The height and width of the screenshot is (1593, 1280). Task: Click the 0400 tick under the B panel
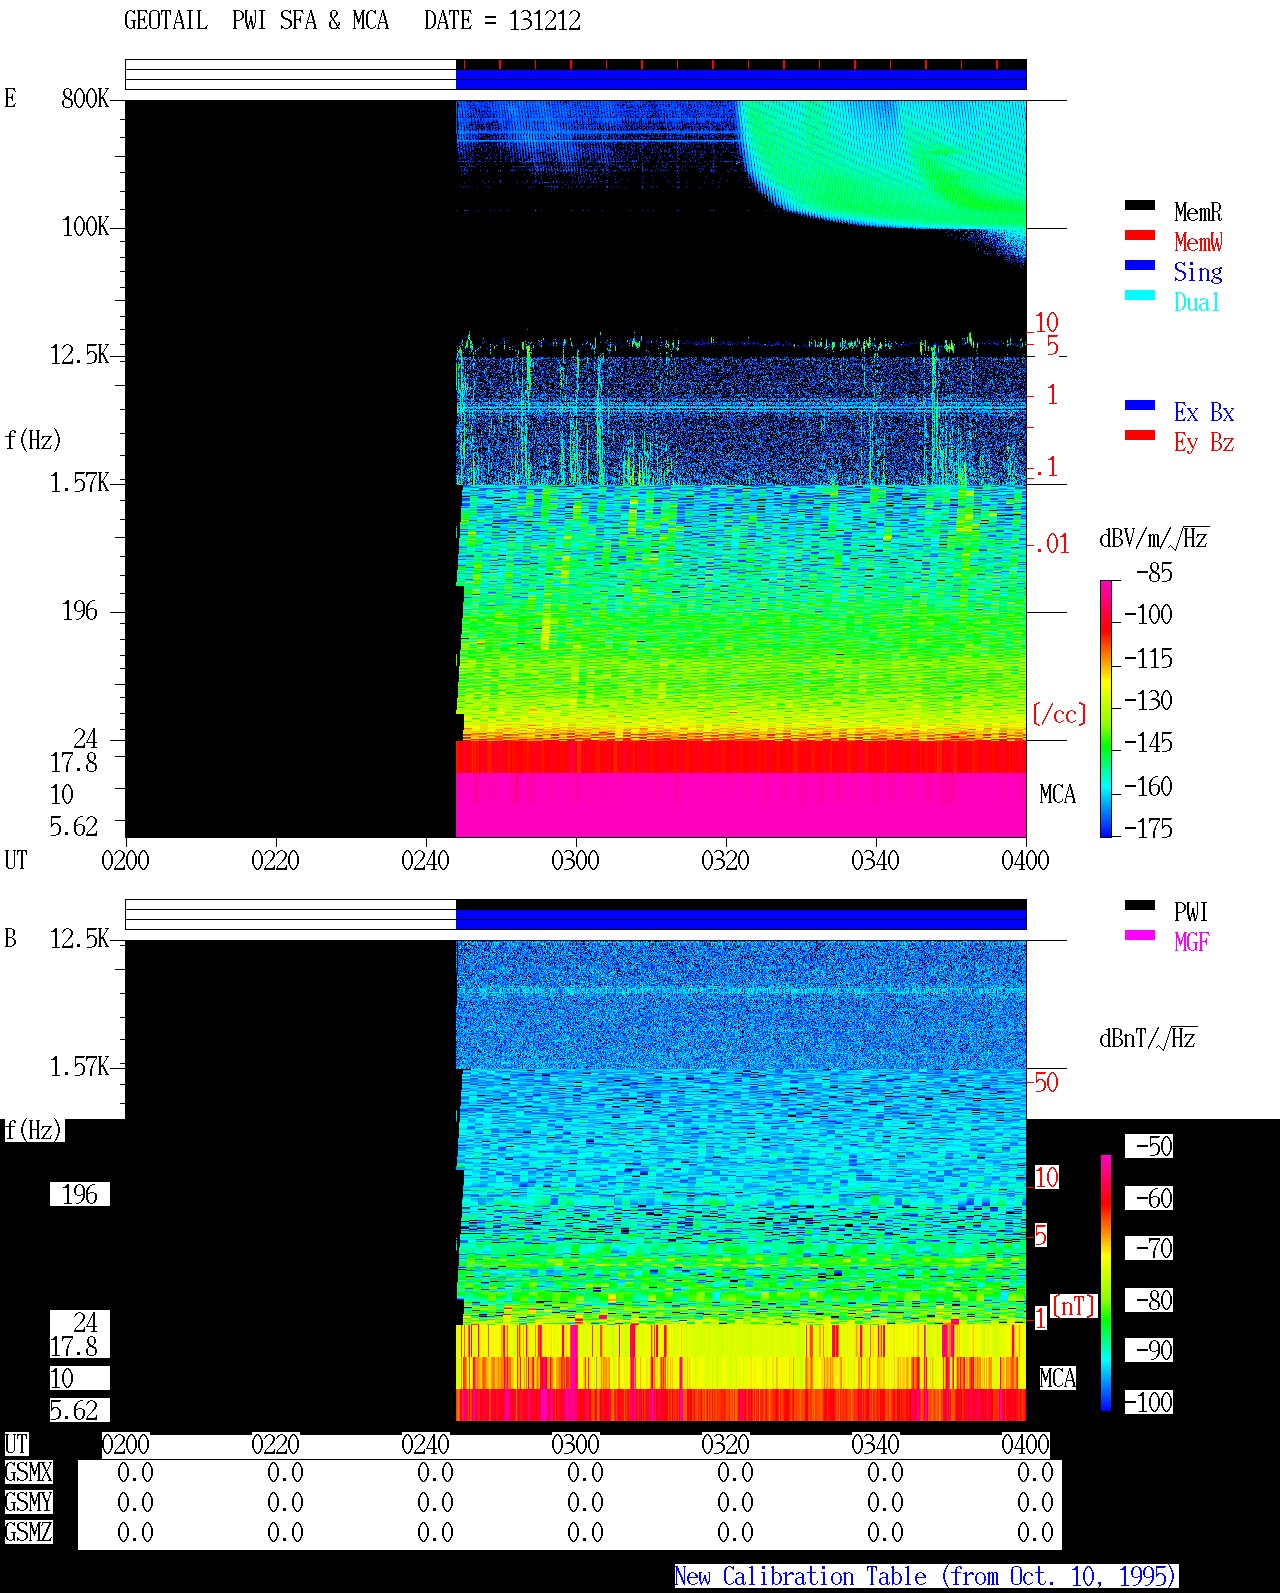pyautogui.click(x=1025, y=1444)
